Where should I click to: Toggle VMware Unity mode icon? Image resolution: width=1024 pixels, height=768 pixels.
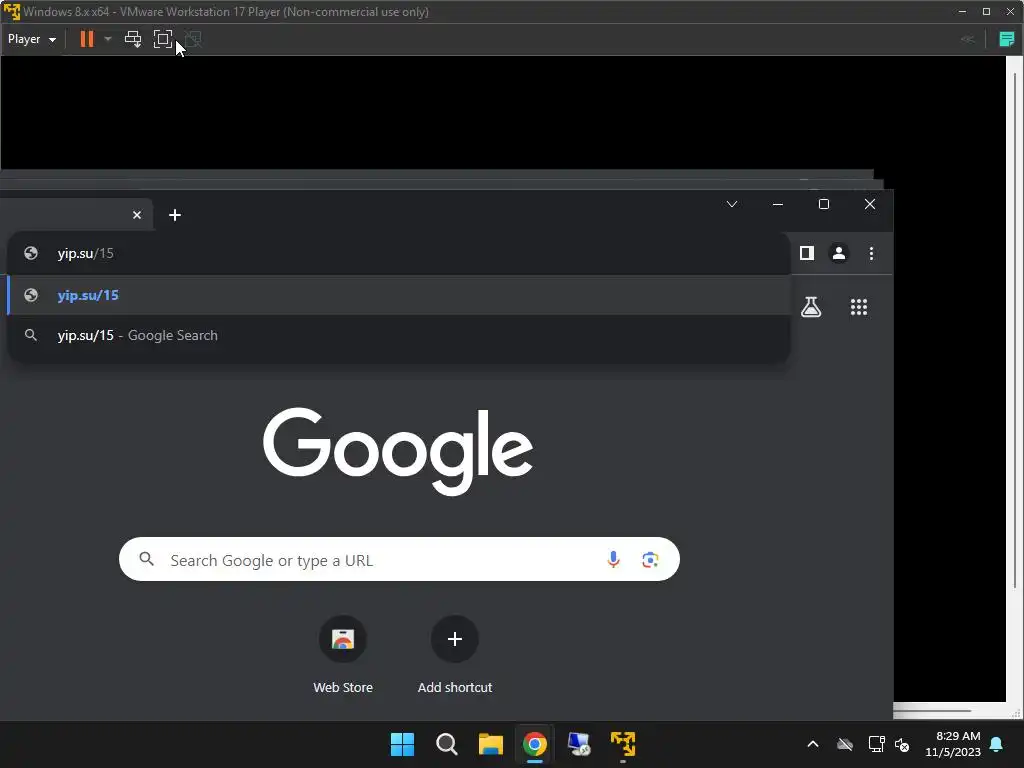[x=193, y=39]
